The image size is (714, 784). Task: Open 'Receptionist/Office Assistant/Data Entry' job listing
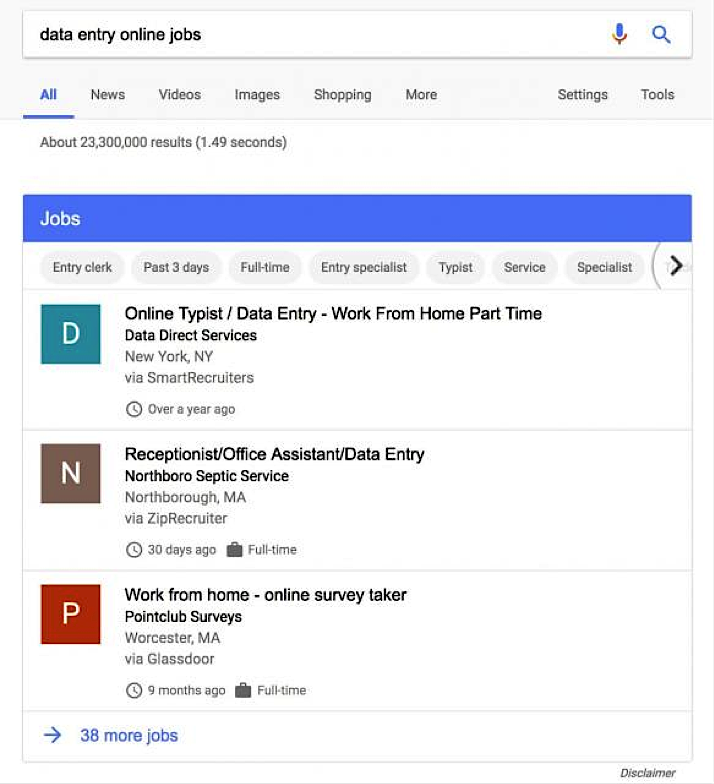[x=274, y=454]
